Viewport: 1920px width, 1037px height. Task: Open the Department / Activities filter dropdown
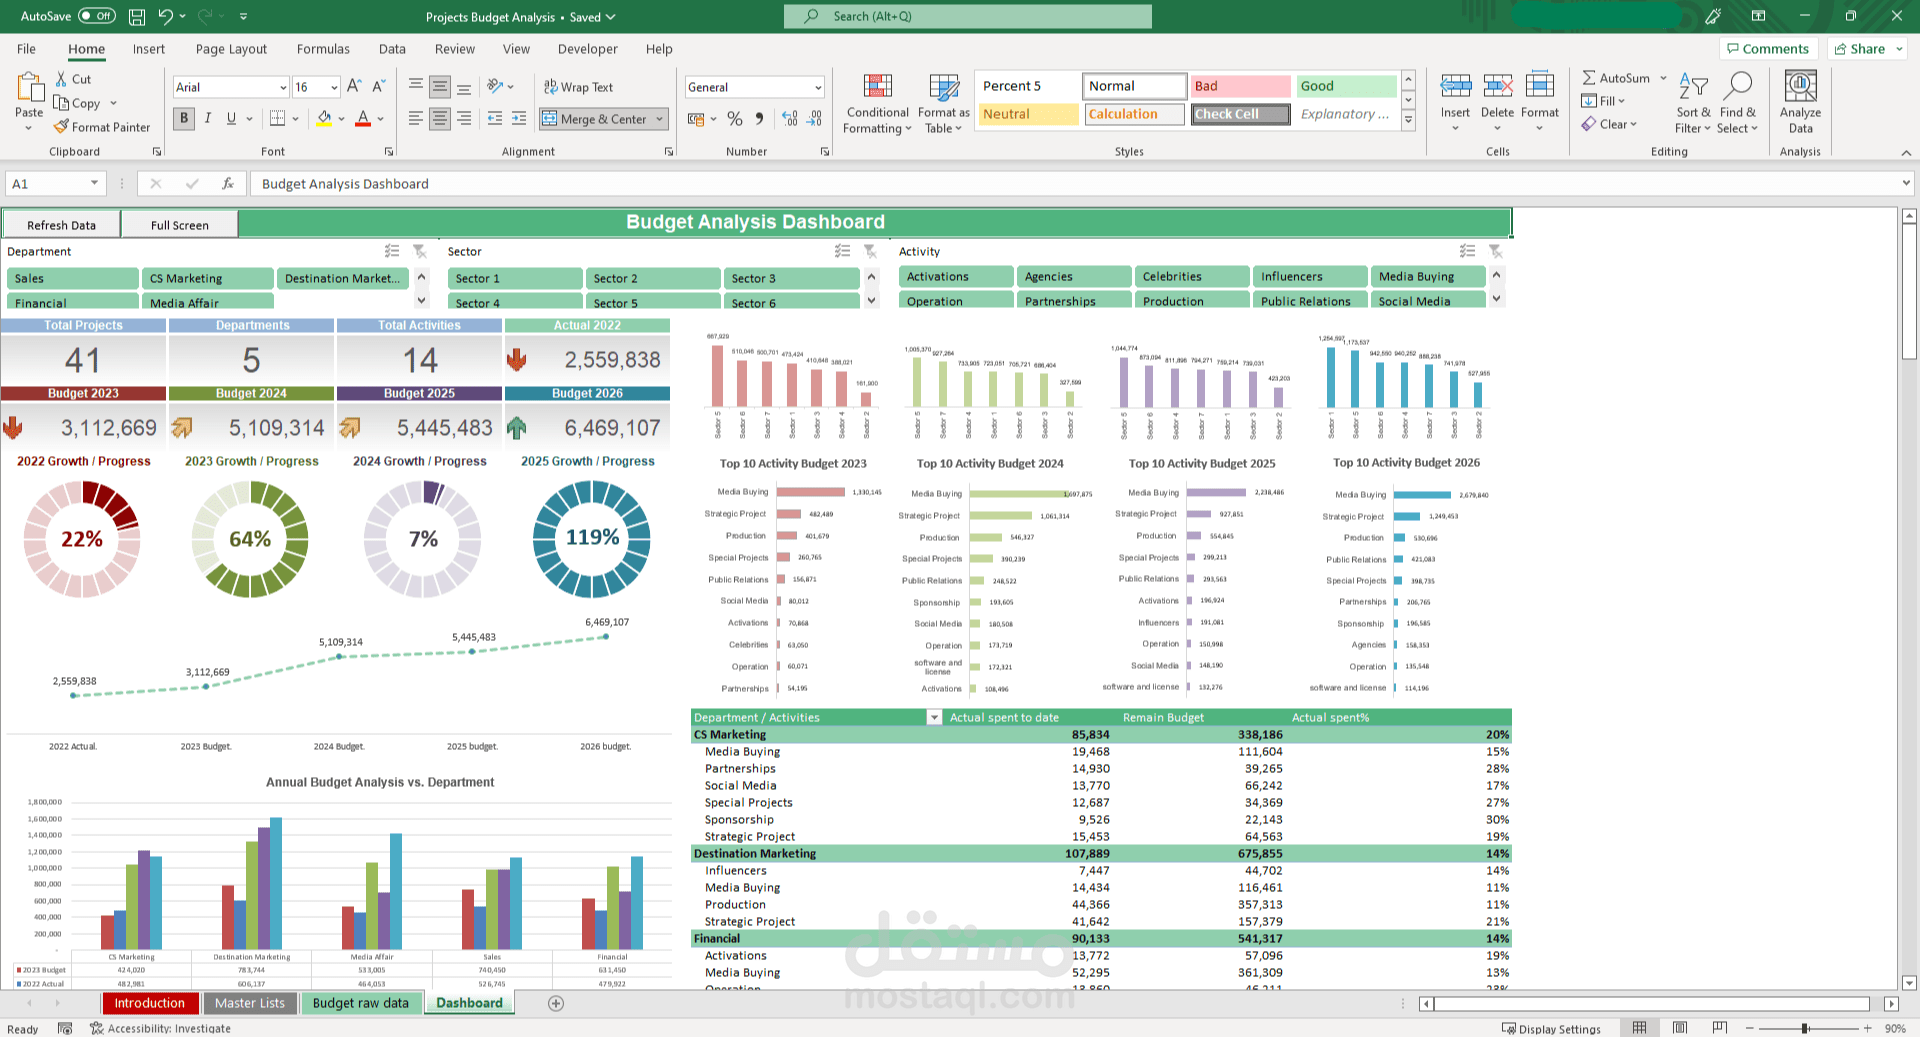(934, 718)
